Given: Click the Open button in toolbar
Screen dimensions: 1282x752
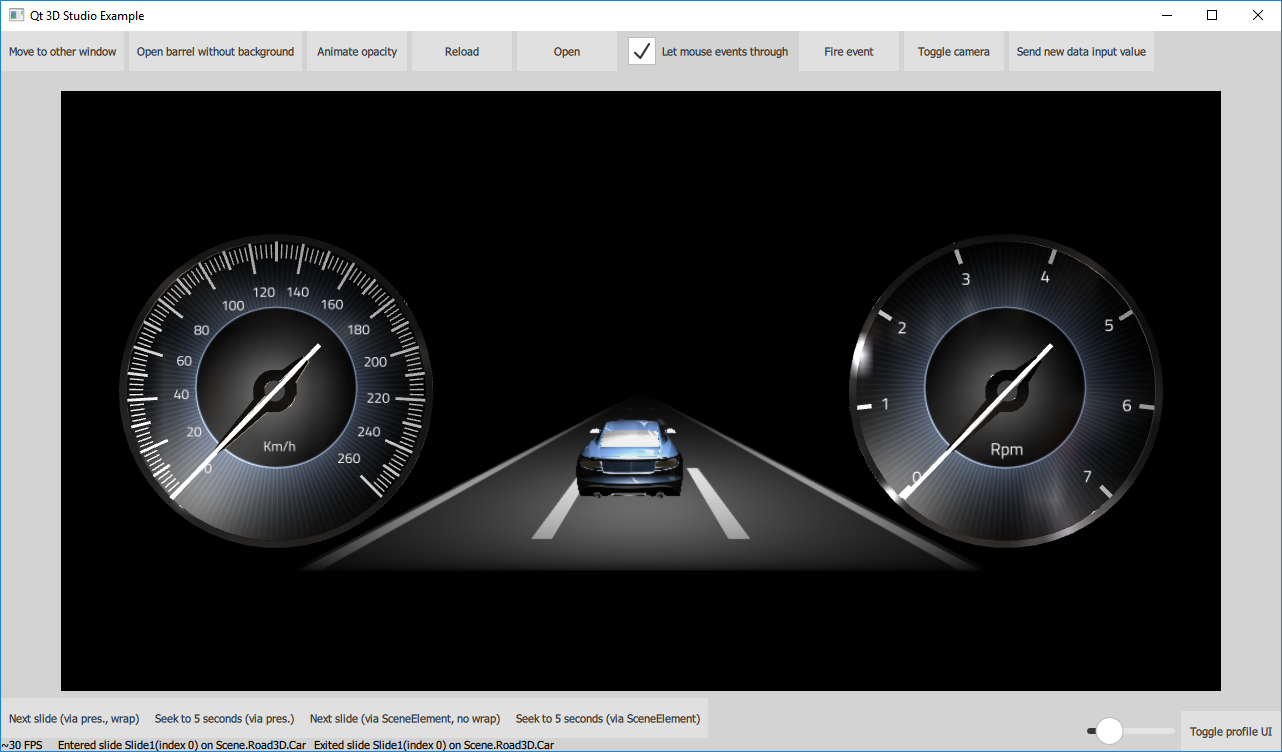Looking at the screenshot, I should [x=567, y=52].
